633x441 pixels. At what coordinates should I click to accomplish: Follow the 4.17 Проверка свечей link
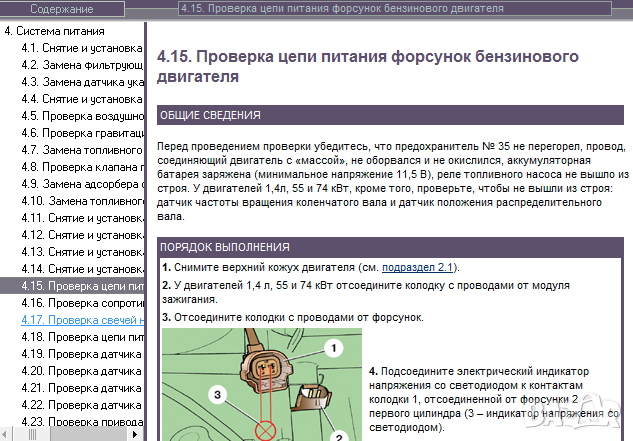pyautogui.click(x=83, y=320)
